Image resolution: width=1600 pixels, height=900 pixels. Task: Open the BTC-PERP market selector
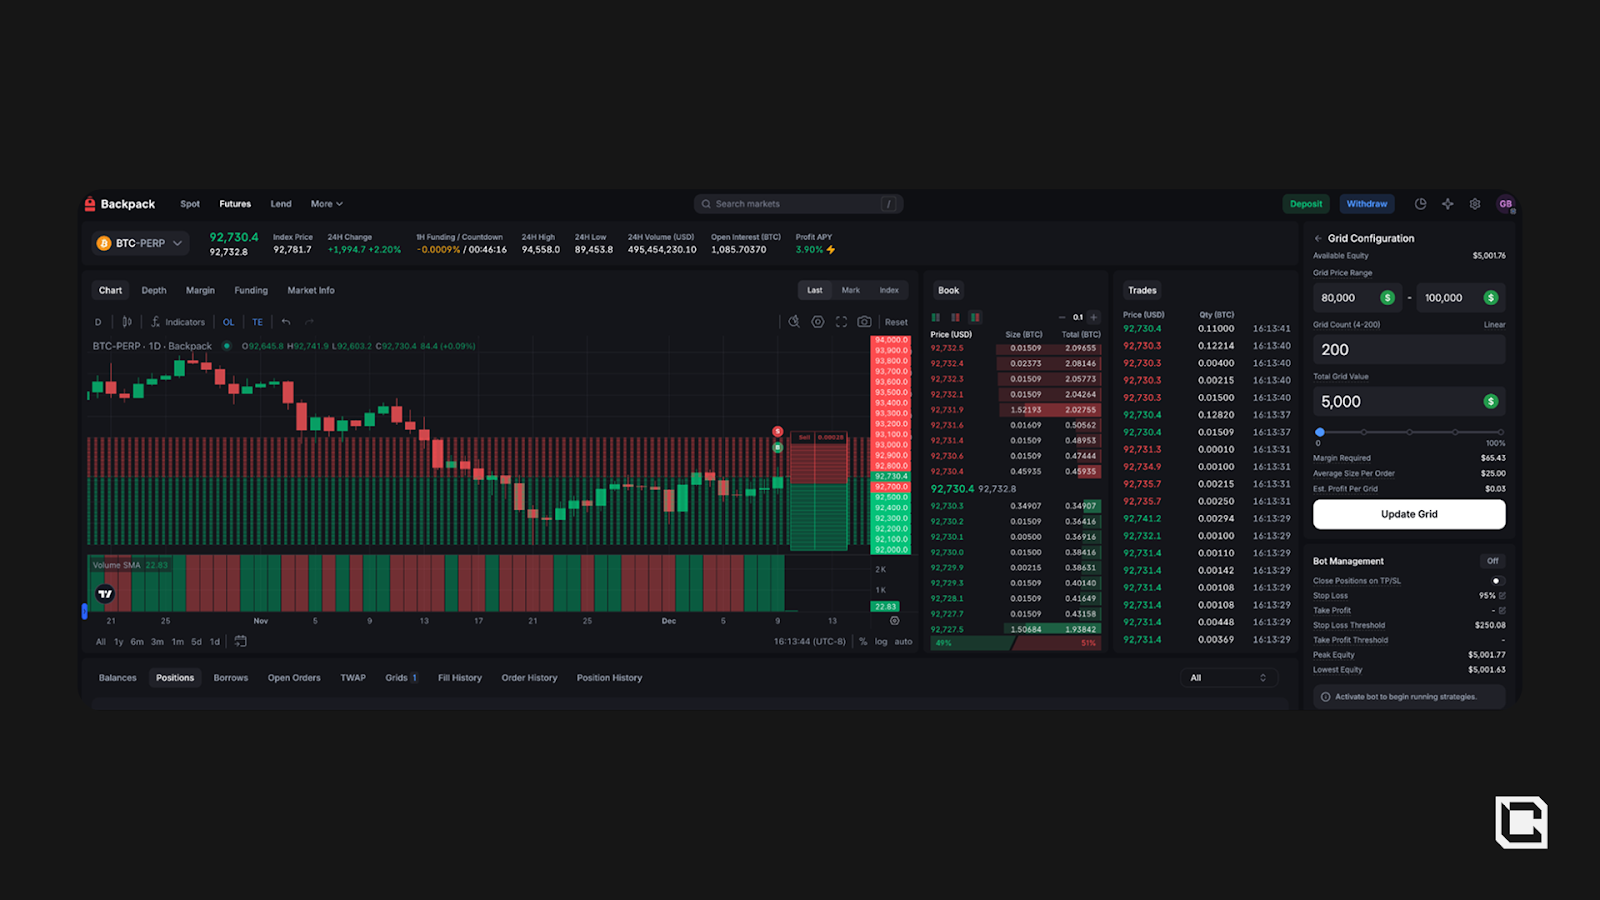pos(140,243)
